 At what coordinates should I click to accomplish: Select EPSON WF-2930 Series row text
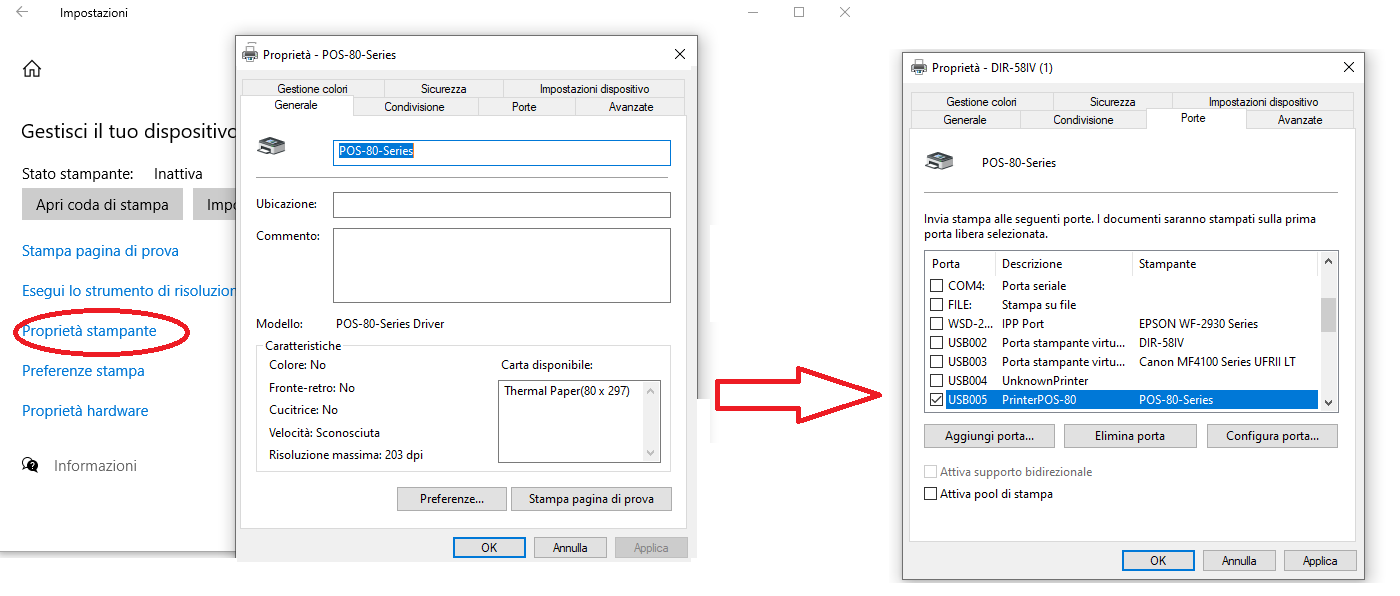[x=1198, y=324]
